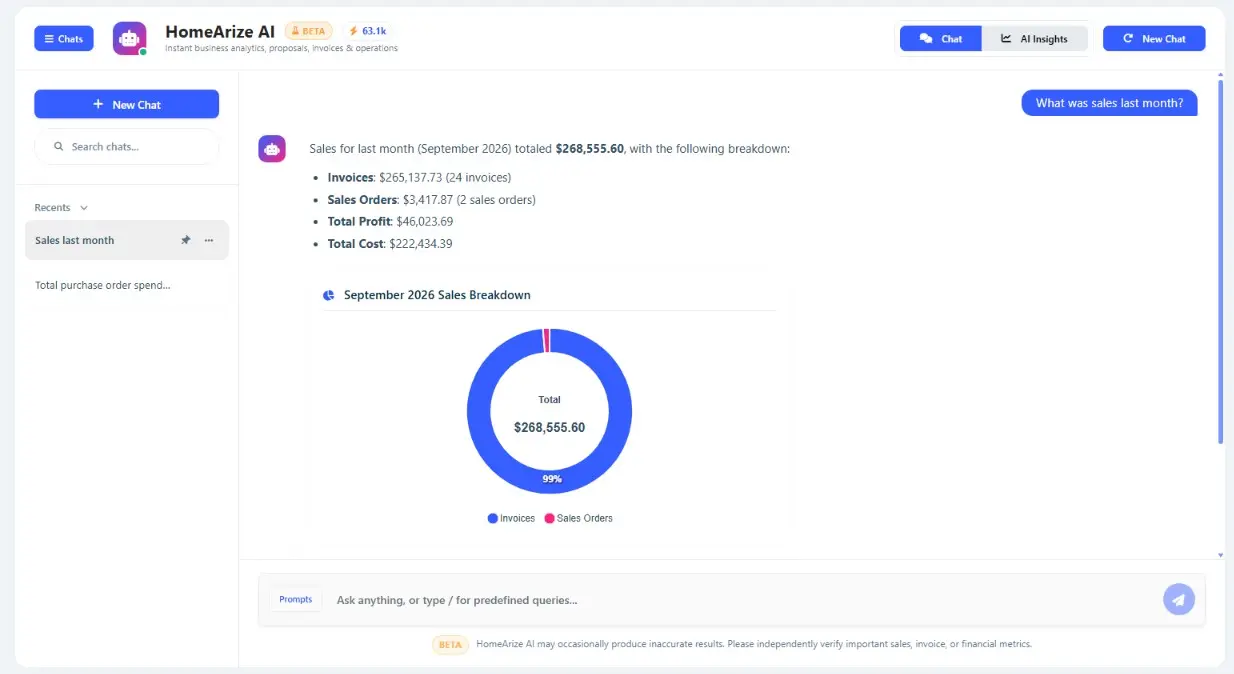Screen dimensions: 1234x674
Task: Switch to the AI Insights tab
Action: 1034,39
